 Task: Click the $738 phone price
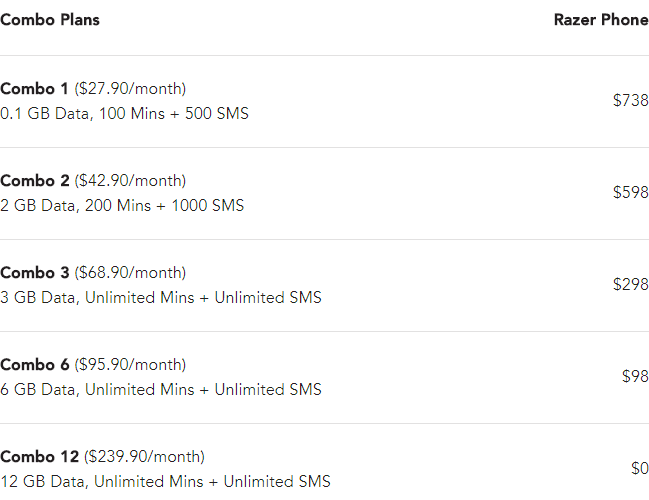click(630, 100)
